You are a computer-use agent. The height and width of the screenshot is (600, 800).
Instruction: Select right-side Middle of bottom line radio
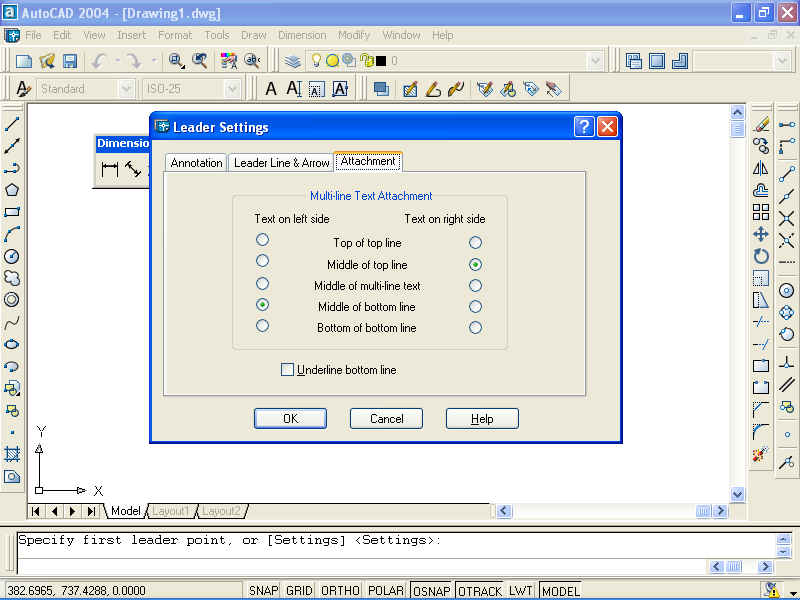[475, 306]
